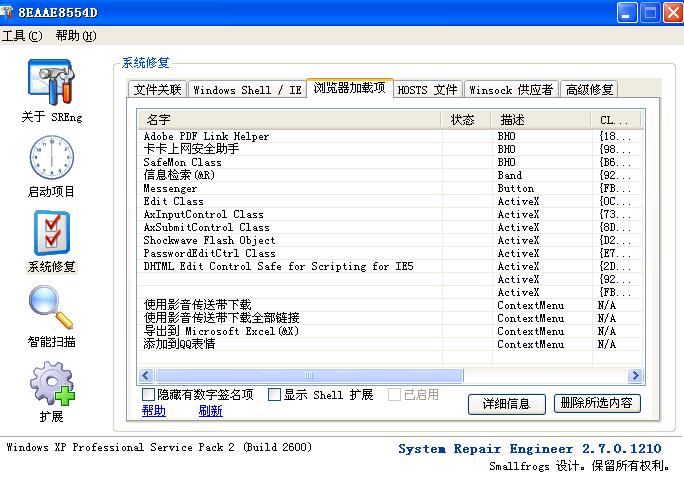Click the CL... column header
The width and height of the screenshot is (684, 479).
[616, 120]
